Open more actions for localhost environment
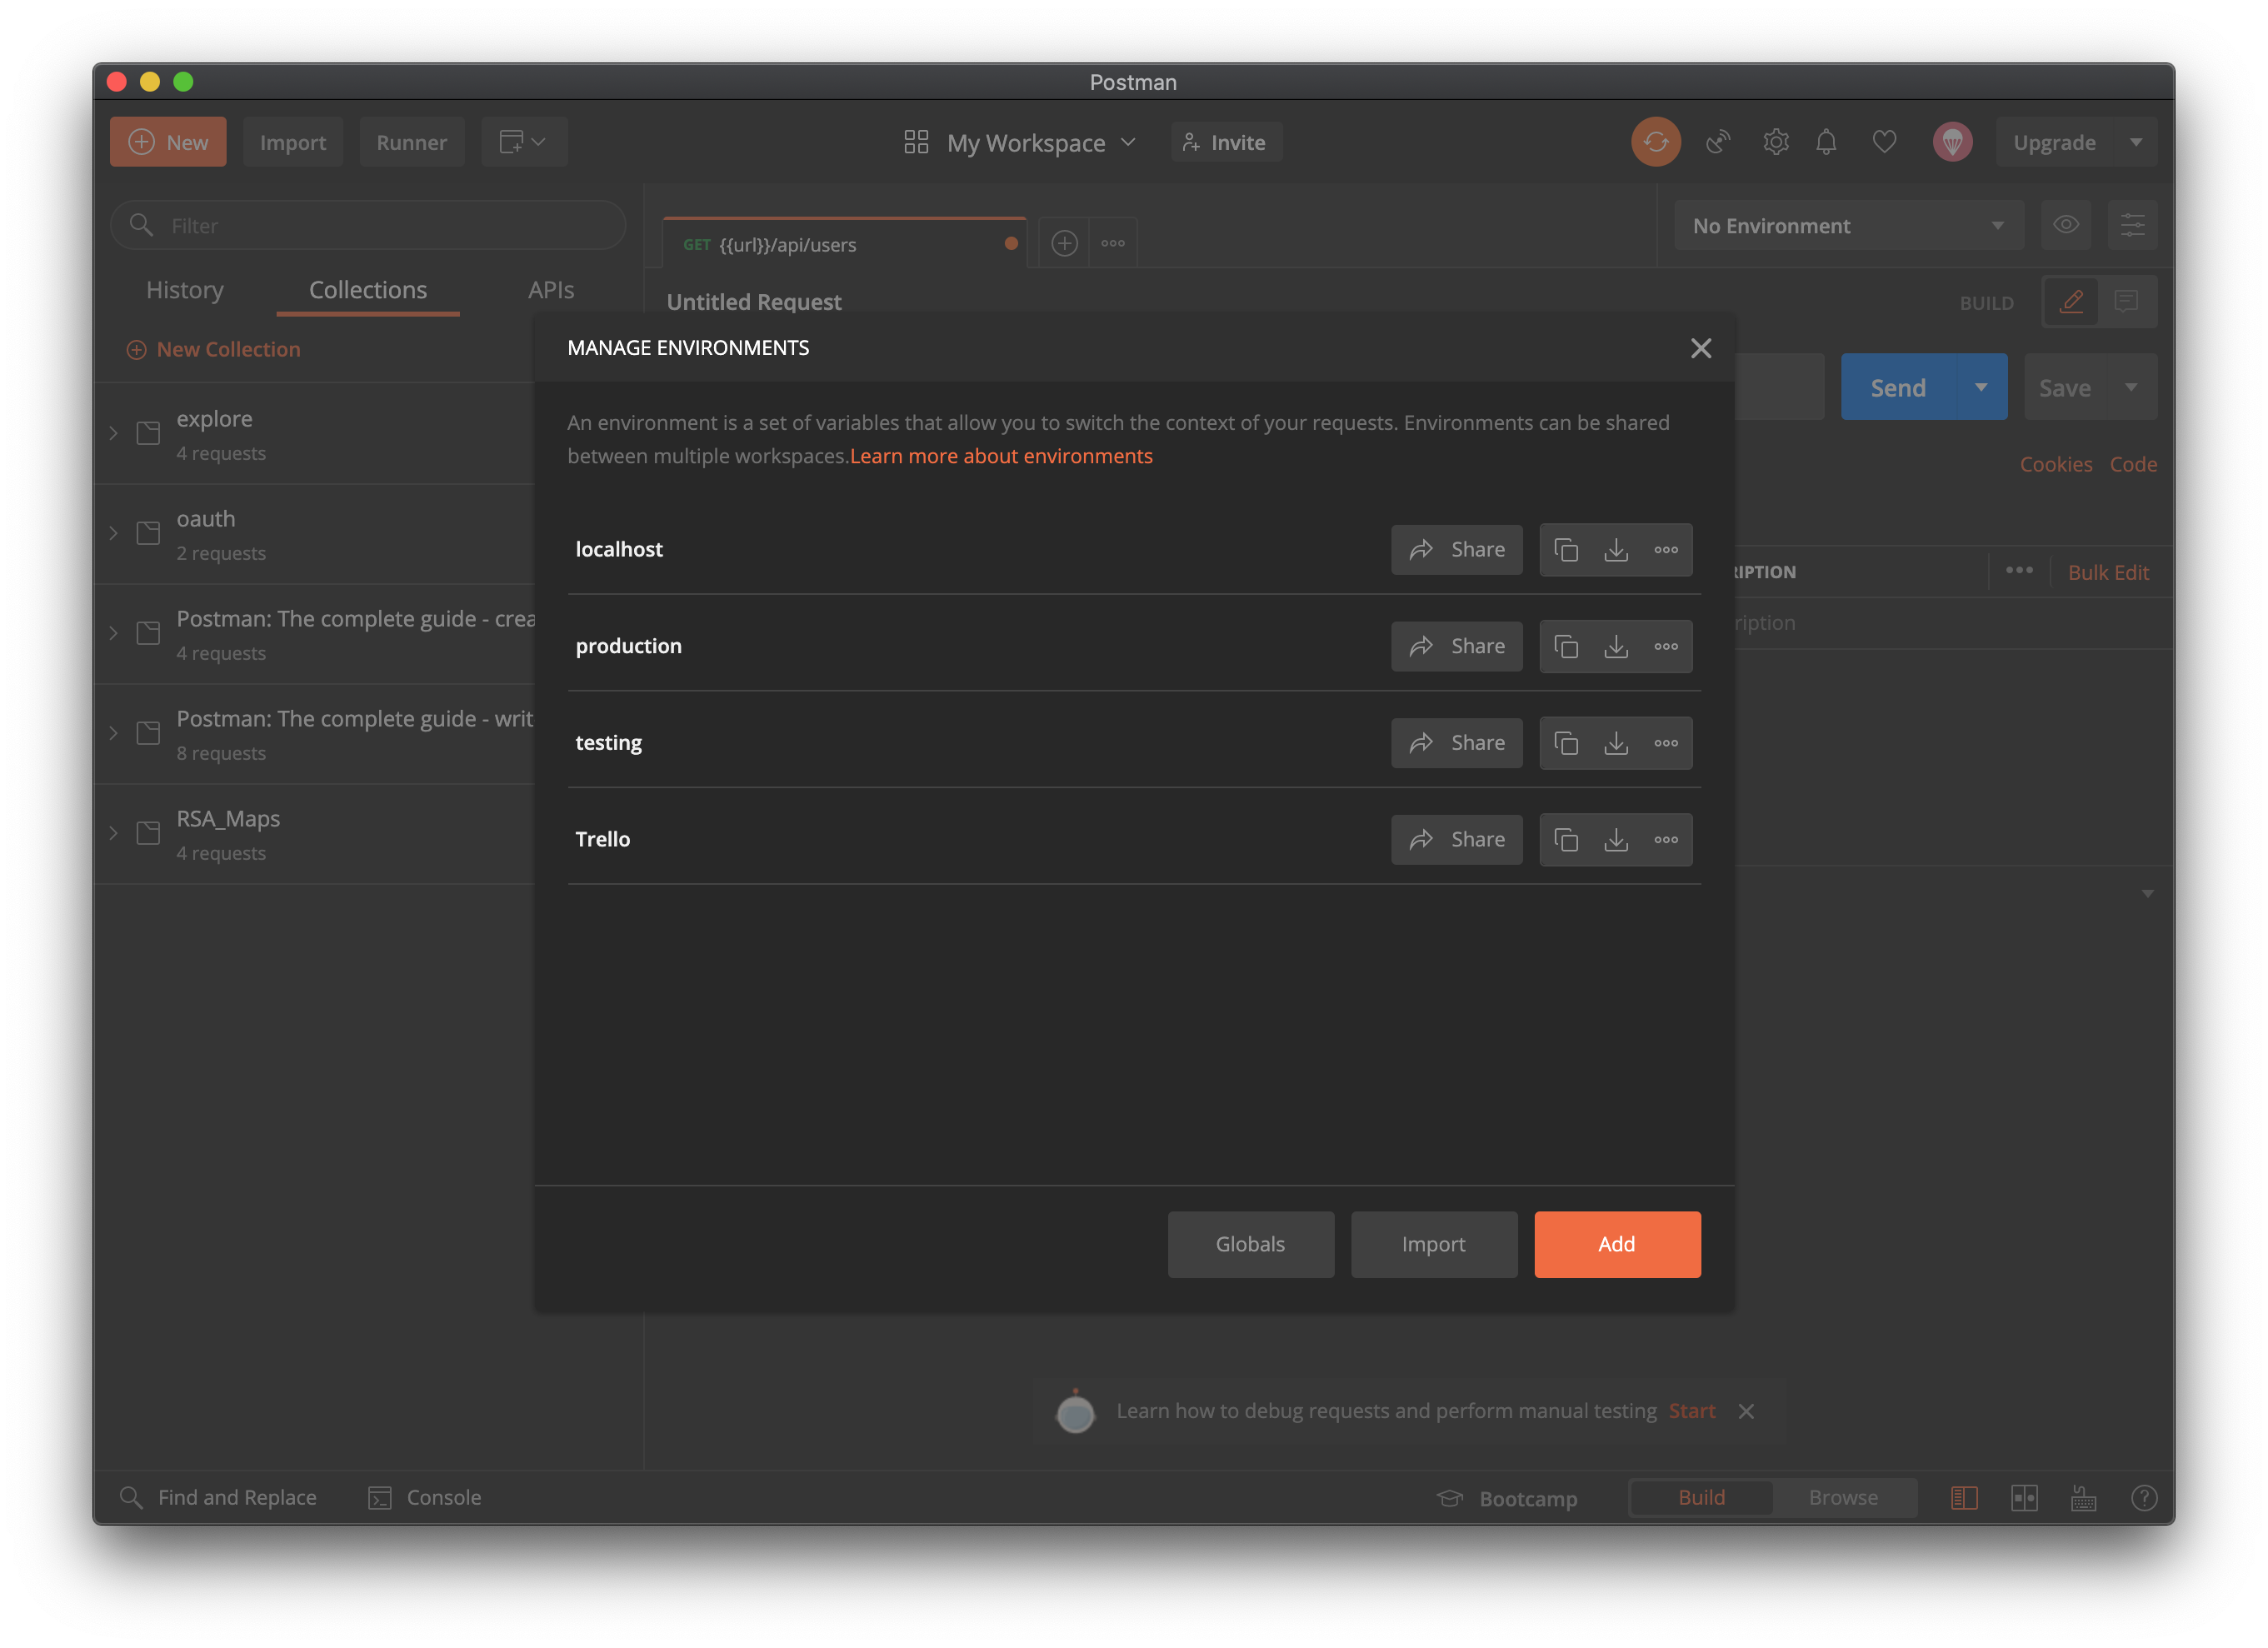The height and width of the screenshot is (1648, 2268). [1666, 549]
